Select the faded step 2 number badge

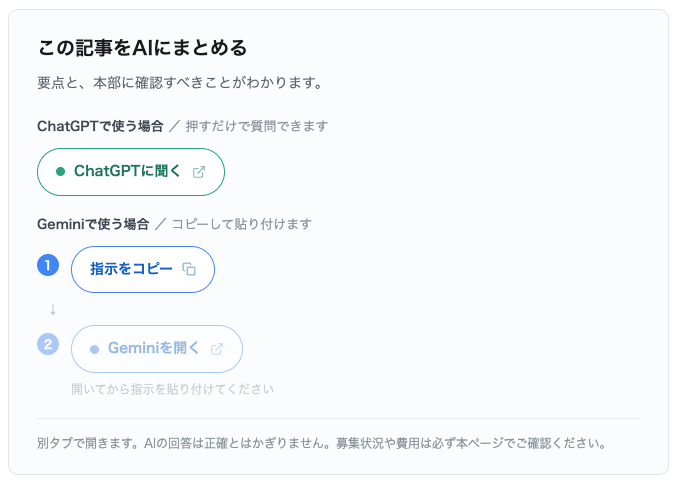pyautogui.click(x=48, y=344)
